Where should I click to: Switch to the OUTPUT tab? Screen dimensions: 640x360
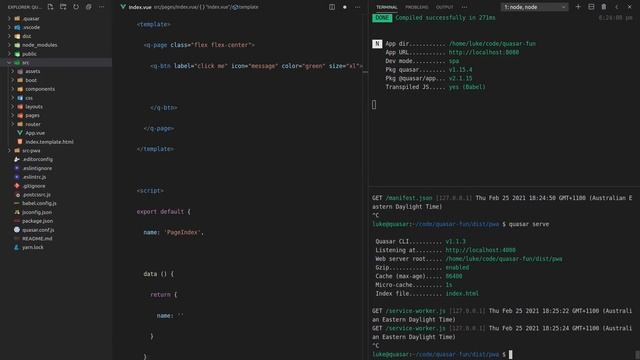coord(444,7)
